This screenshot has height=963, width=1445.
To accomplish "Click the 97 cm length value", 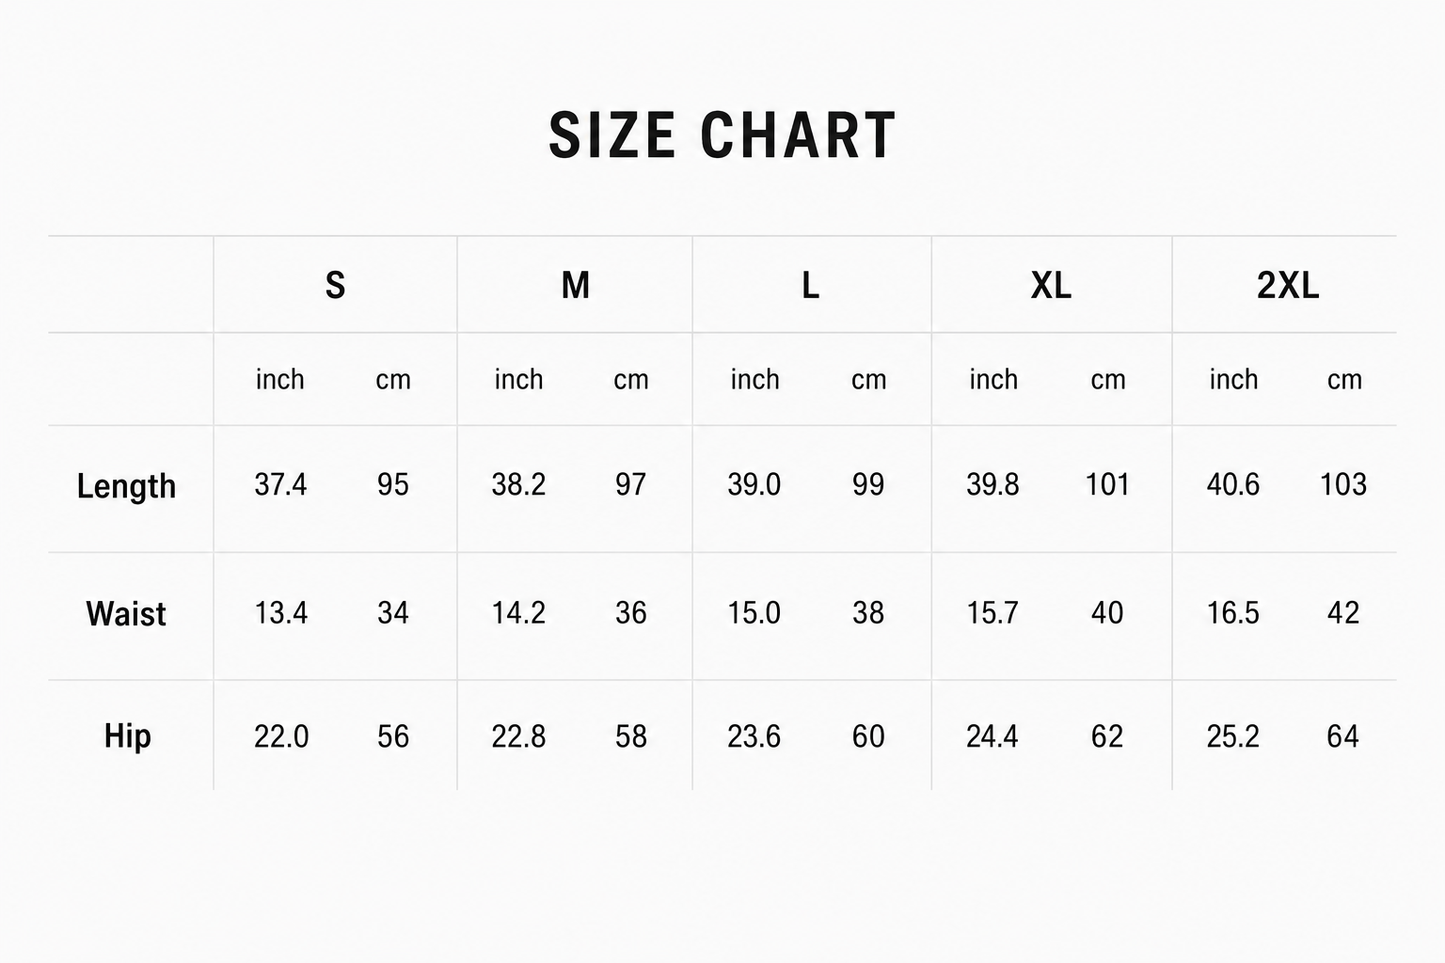I will point(631,485).
